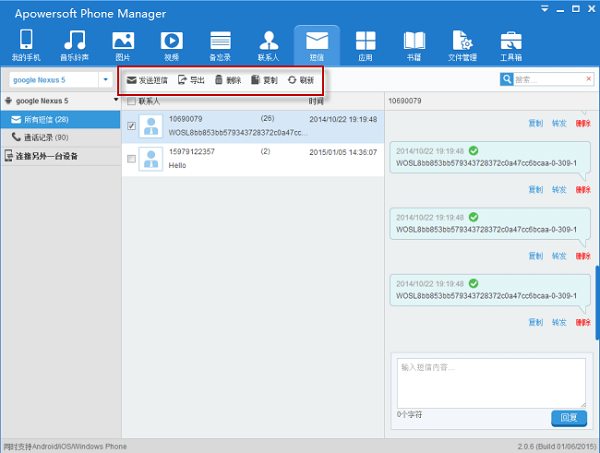
Task: Uncheck the 10690079 conversation checkbox
Action: point(132,125)
